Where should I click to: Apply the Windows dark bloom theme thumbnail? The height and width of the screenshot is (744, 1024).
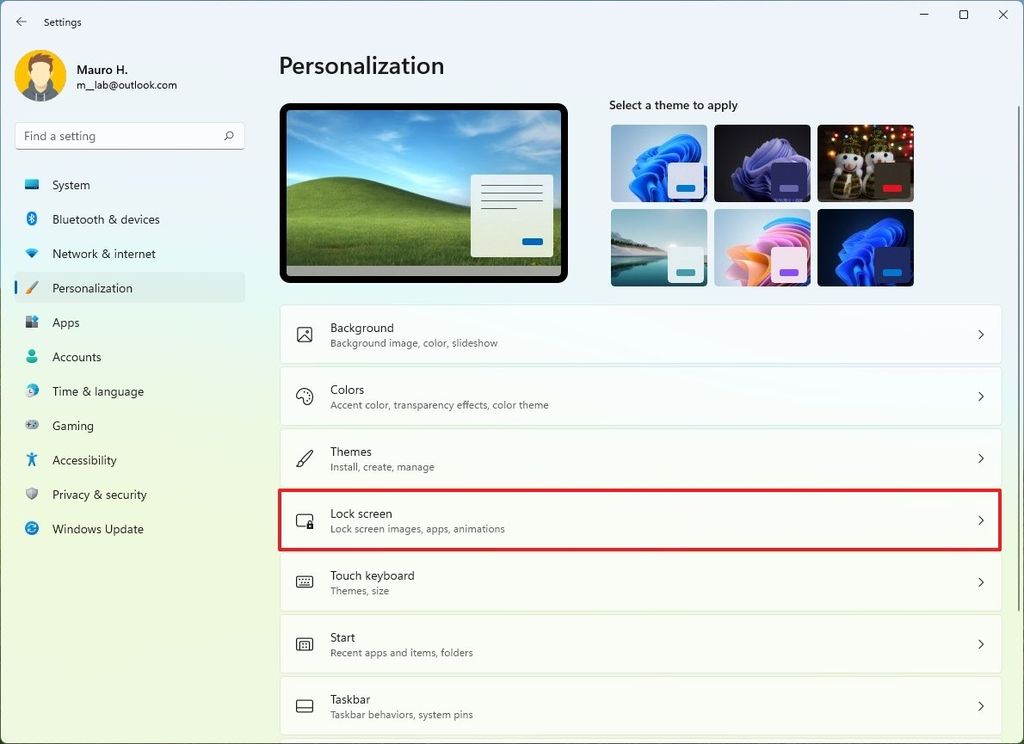click(x=762, y=164)
